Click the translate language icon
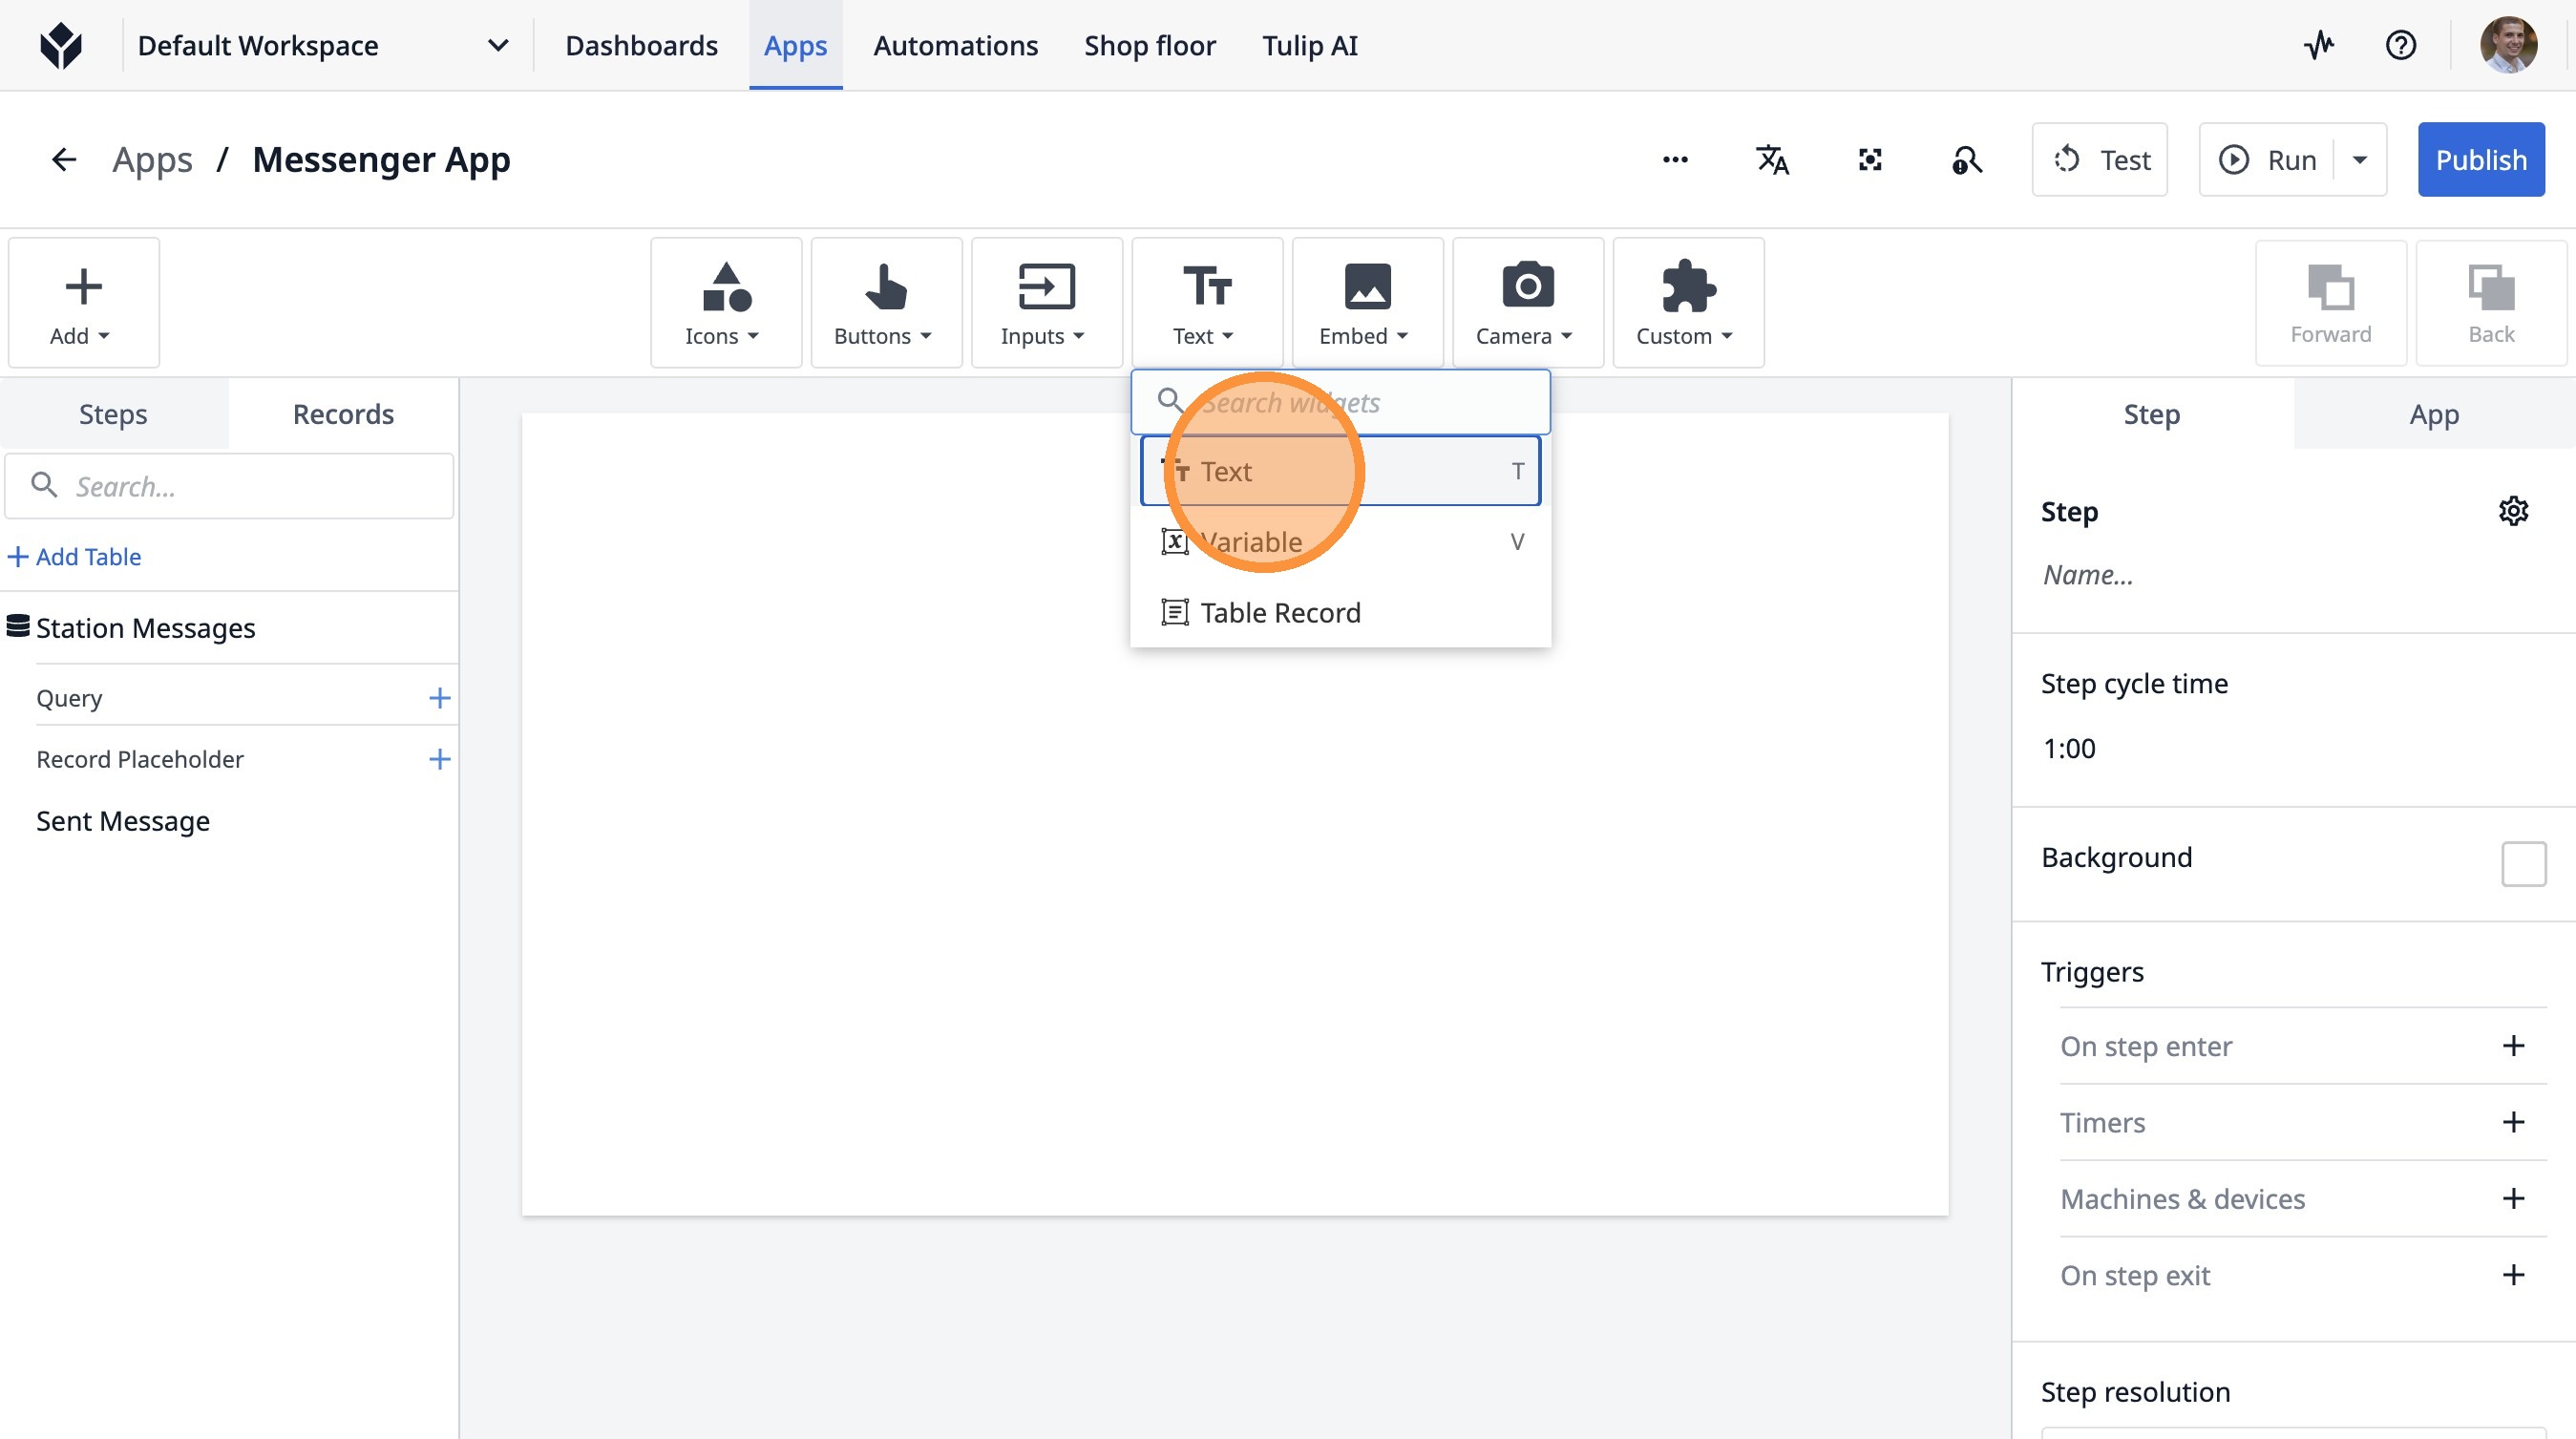Image resolution: width=2576 pixels, height=1439 pixels. click(1772, 160)
